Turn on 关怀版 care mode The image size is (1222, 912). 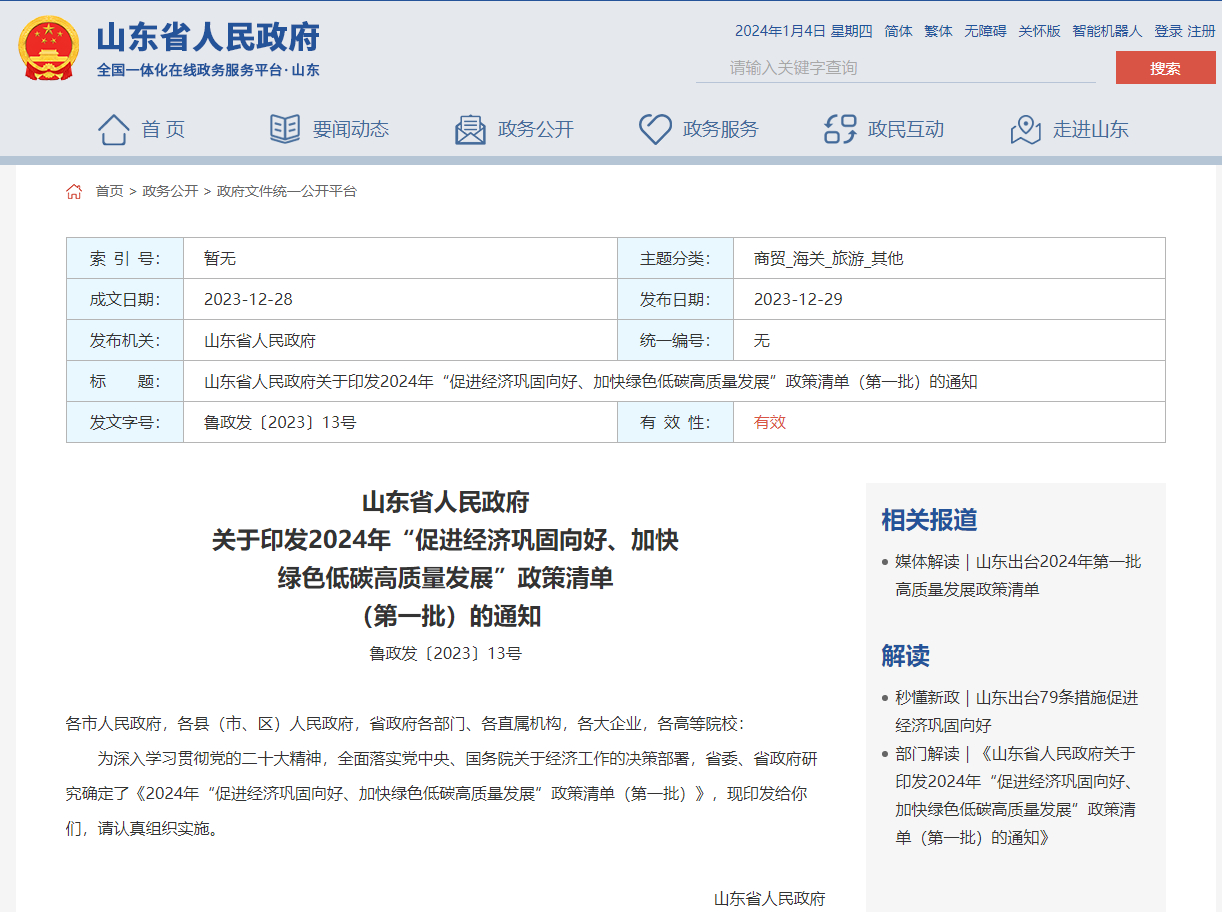click(x=1039, y=31)
